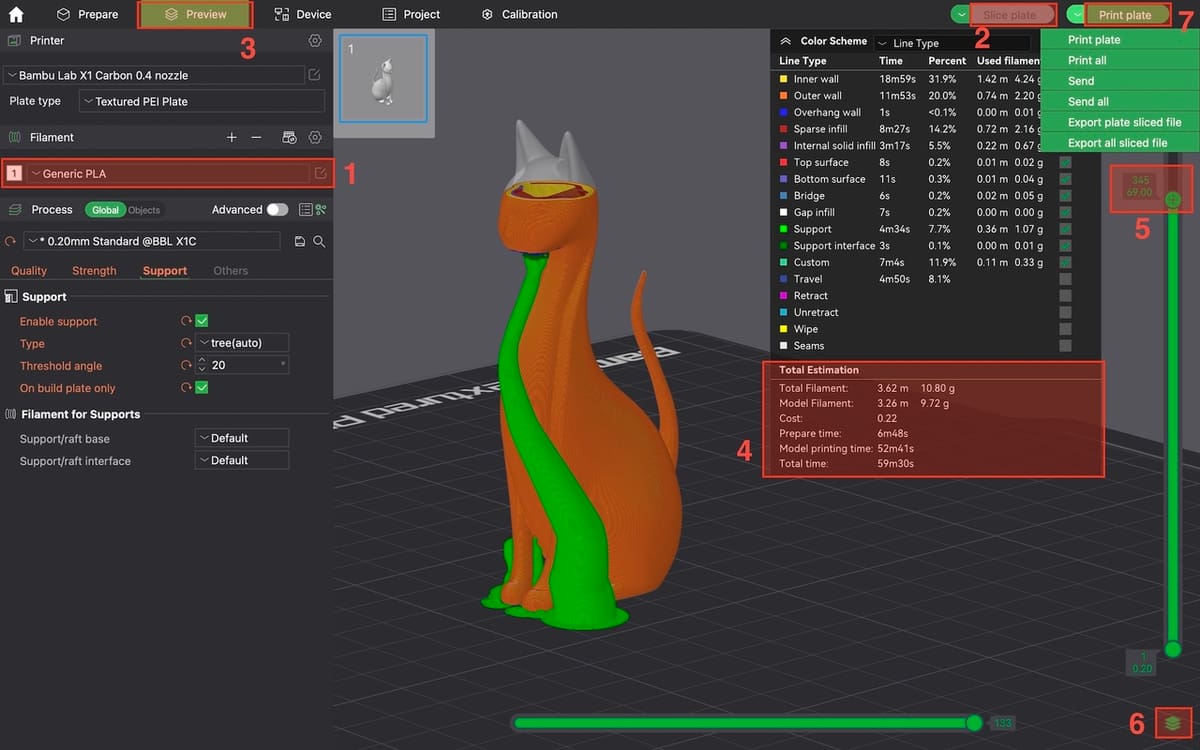The width and height of the screenshot is (1200, 750).
Task: Search process settings with magnifier icon
Action: pos(319,242)
